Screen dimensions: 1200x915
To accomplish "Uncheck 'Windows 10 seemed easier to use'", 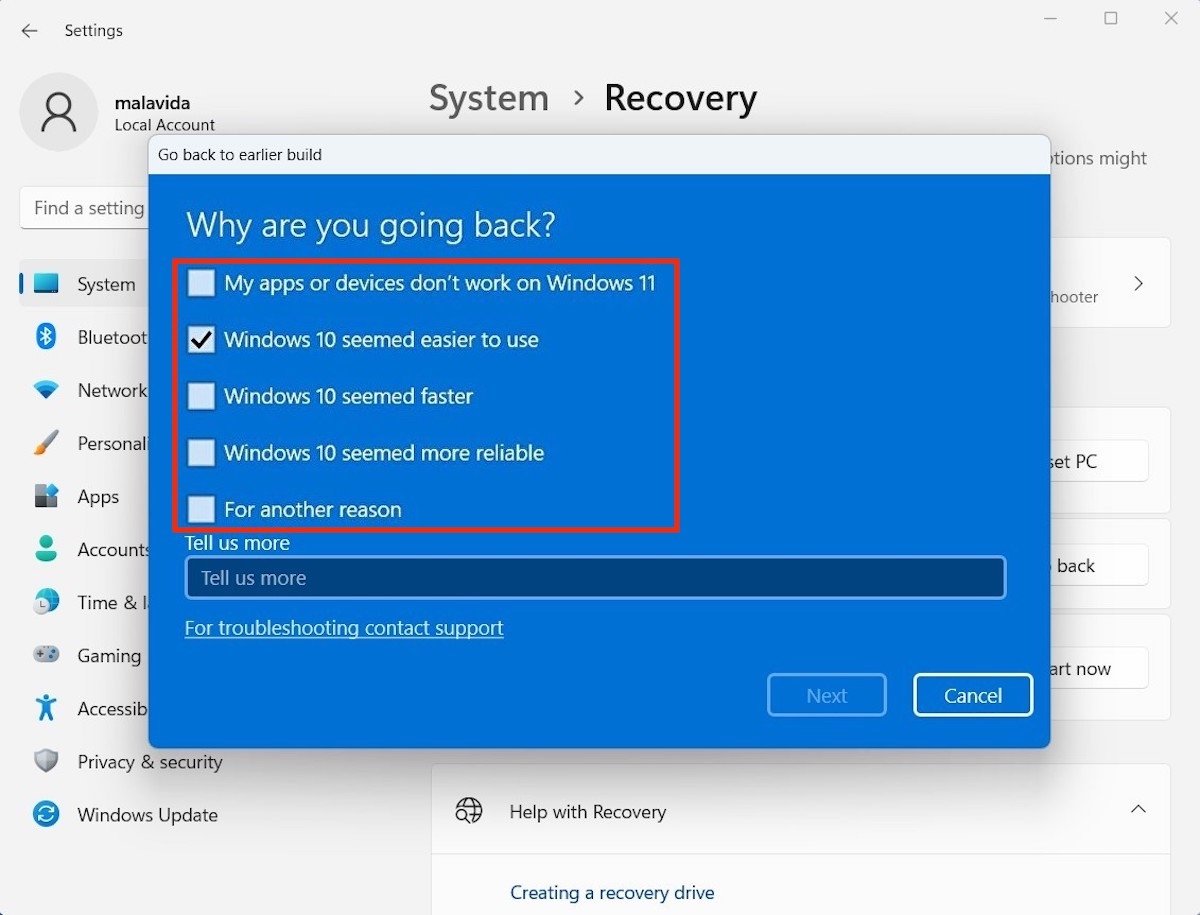I will pyautogui.click(x=202, y=340).
